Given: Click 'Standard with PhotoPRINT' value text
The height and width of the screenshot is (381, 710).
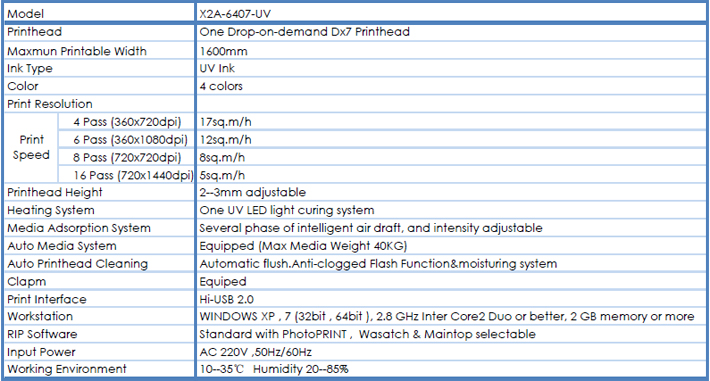Looking at the screenshot, I should [x=273, y=334].
